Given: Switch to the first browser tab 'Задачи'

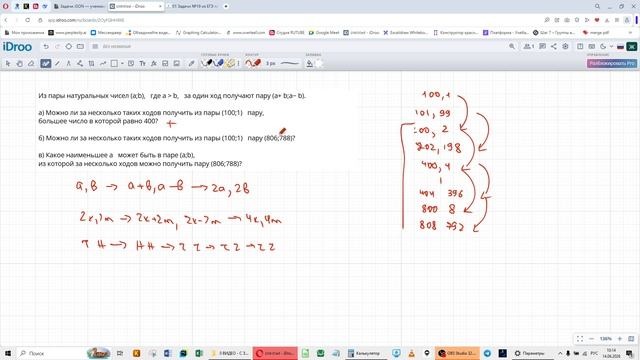Looking at the screenshot, I should (x=80, y=7).
